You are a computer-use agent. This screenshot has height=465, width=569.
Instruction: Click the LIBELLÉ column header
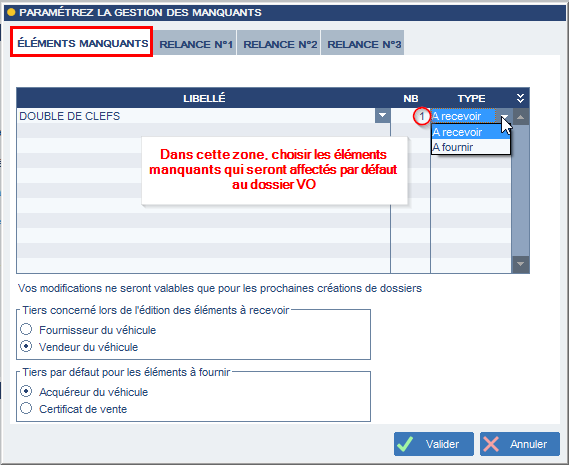pyautogui.click(x=204, y=98)
